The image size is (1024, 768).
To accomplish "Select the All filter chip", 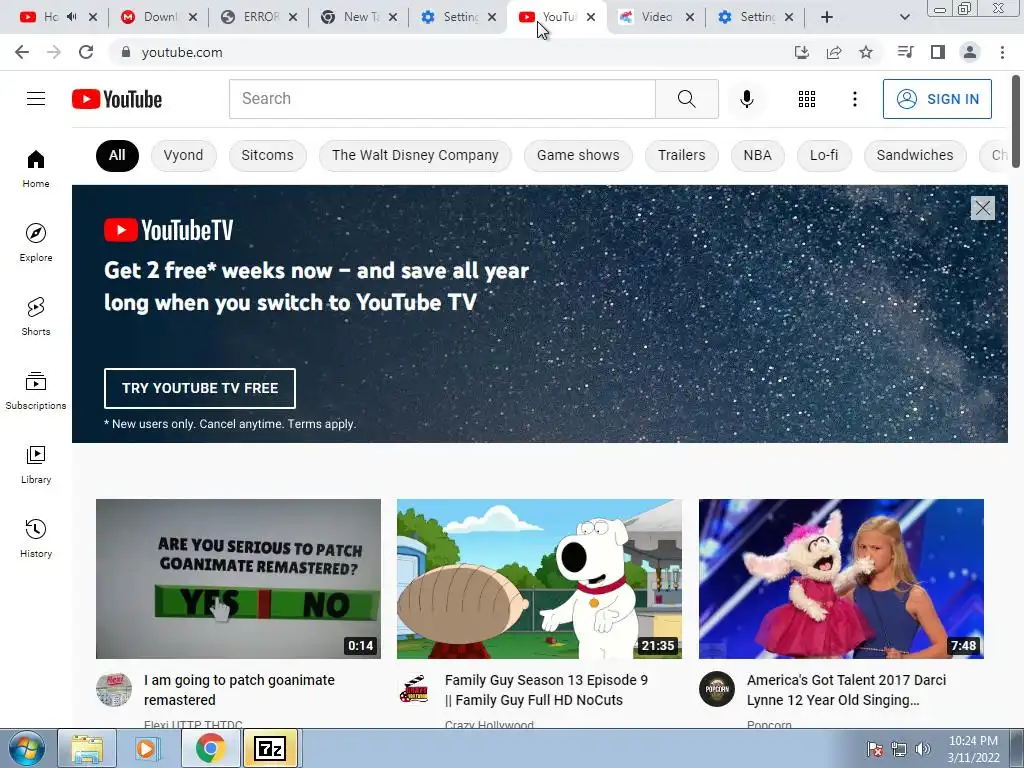I will coord(117,155).
